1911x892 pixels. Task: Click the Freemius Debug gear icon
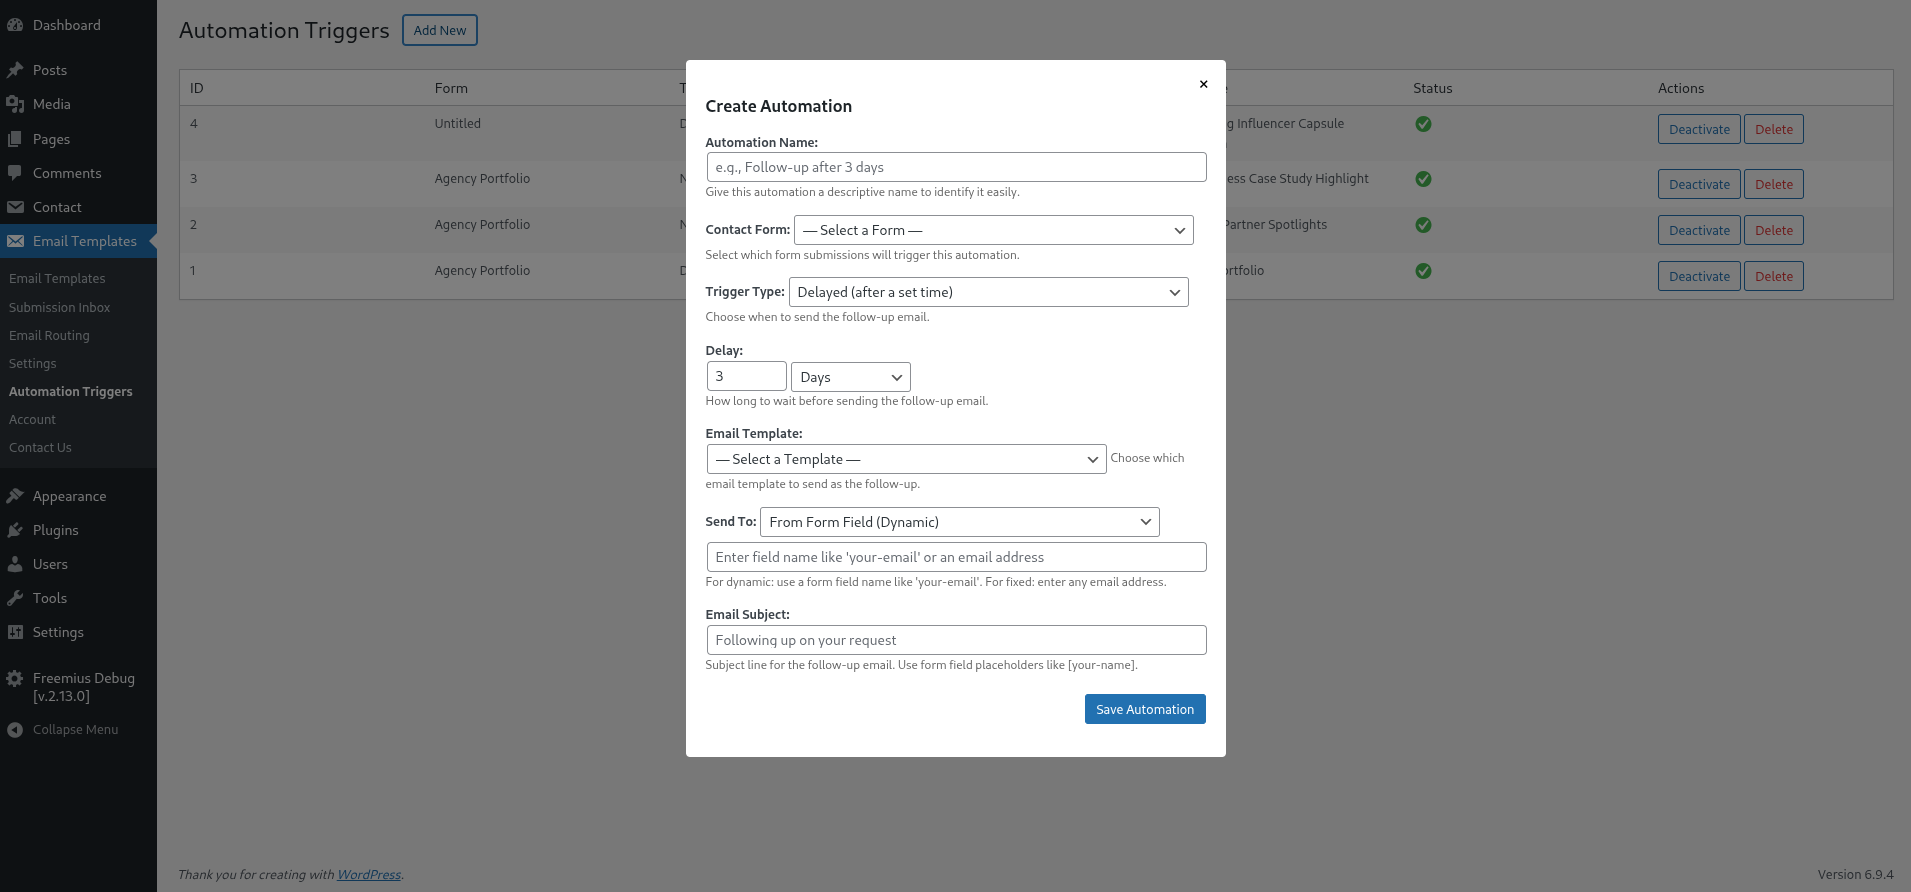[15, 679]
